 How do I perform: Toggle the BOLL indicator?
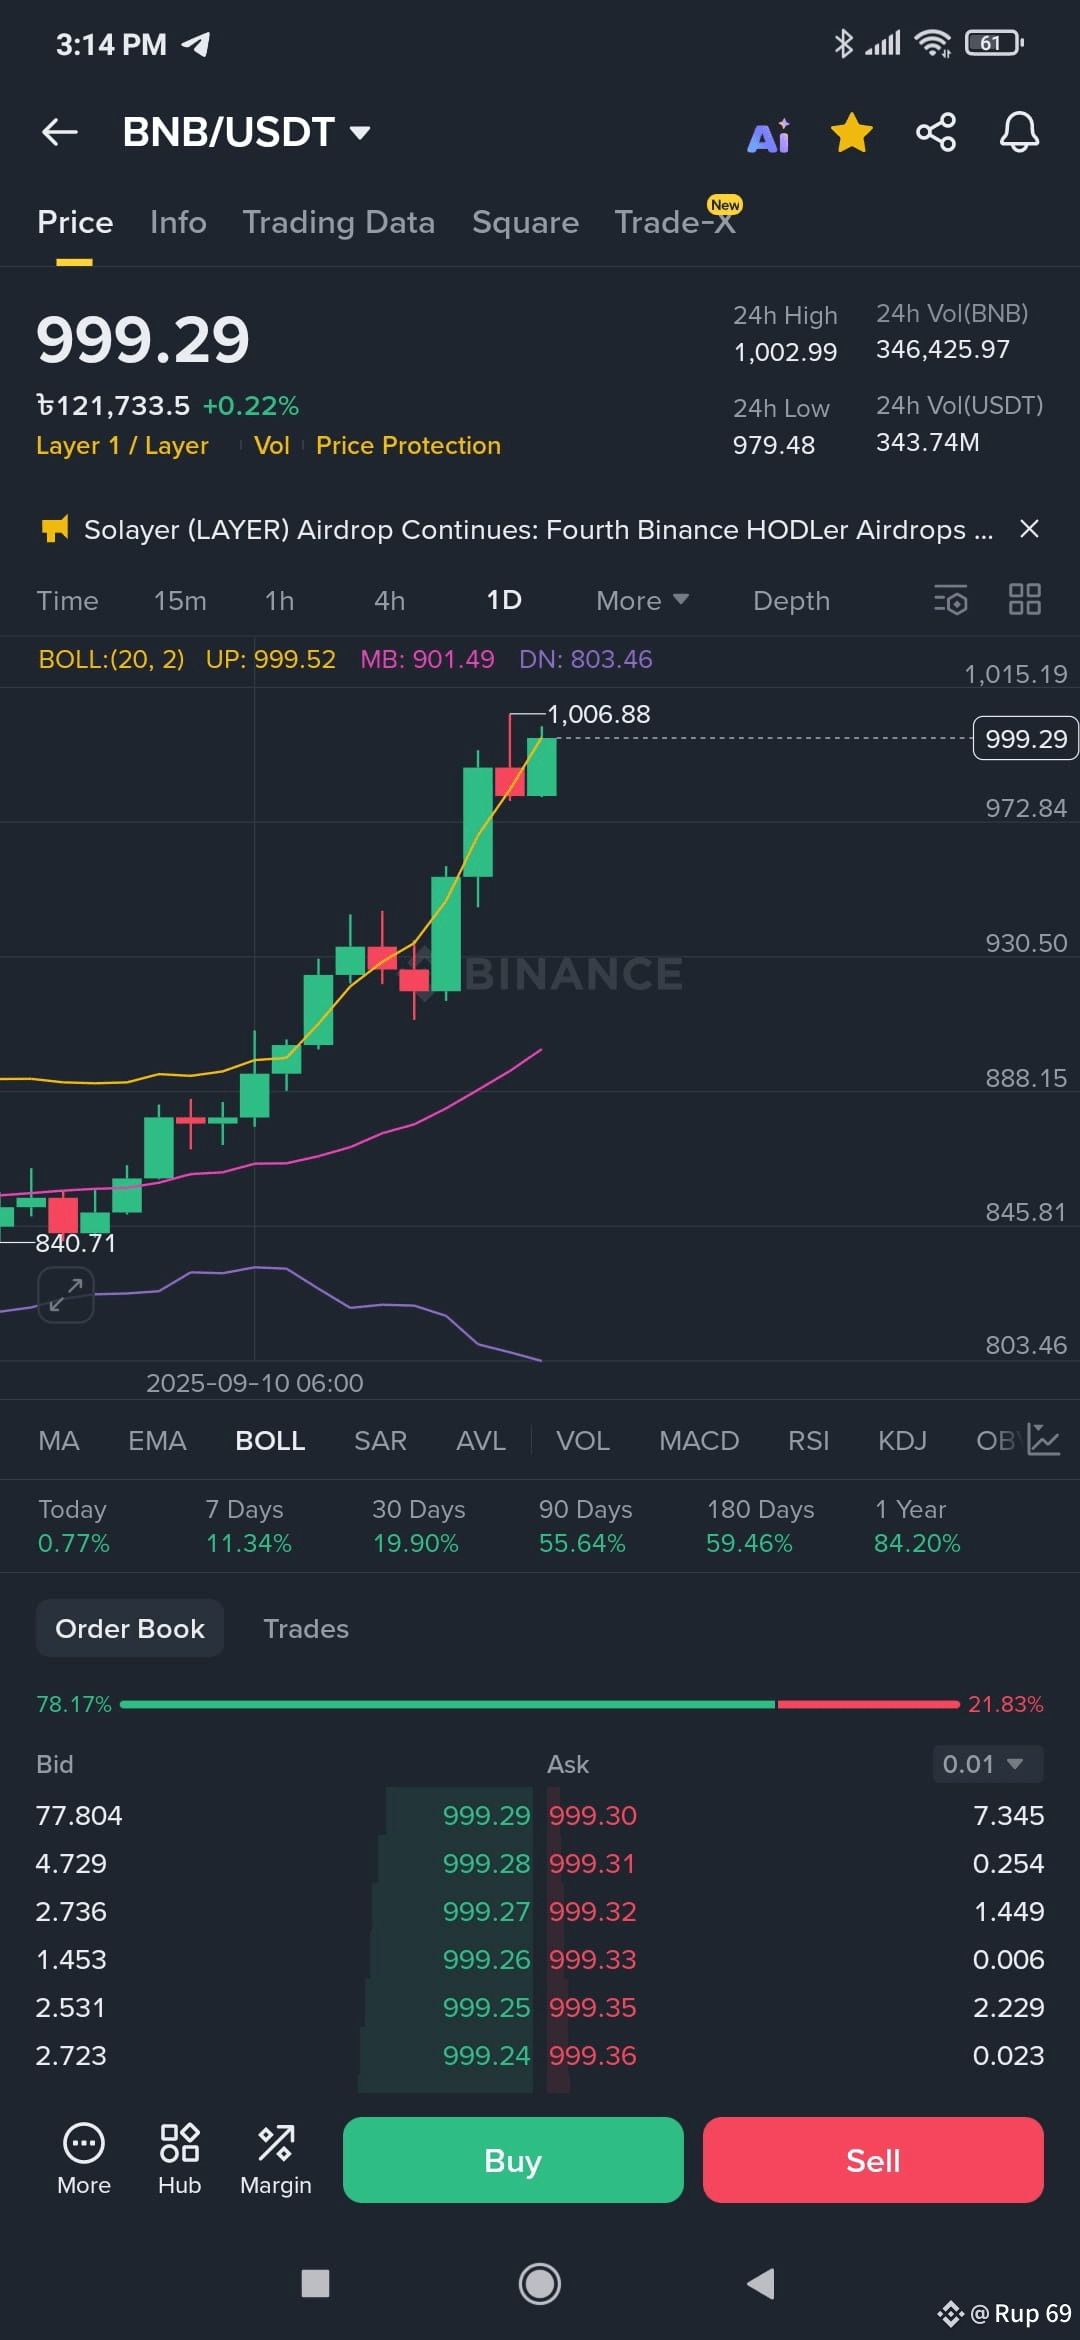(270, 1440)
